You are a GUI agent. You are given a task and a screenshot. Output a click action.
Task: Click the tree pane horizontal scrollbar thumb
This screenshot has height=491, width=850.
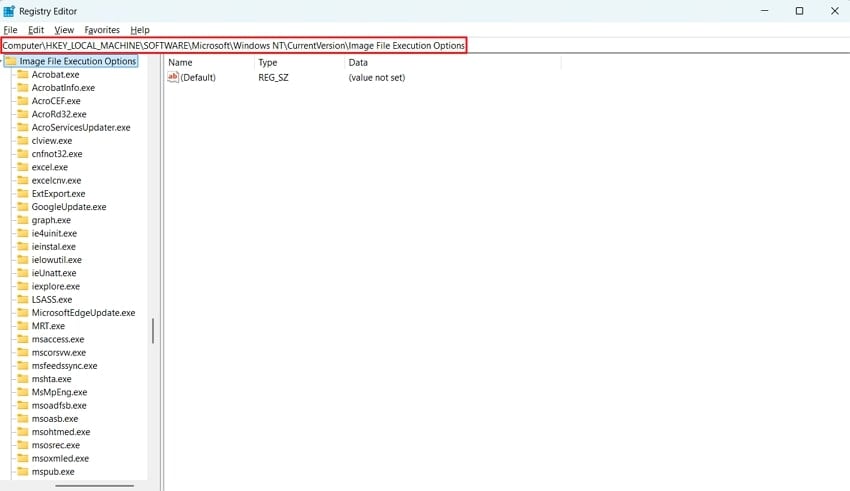click(94, 486)
